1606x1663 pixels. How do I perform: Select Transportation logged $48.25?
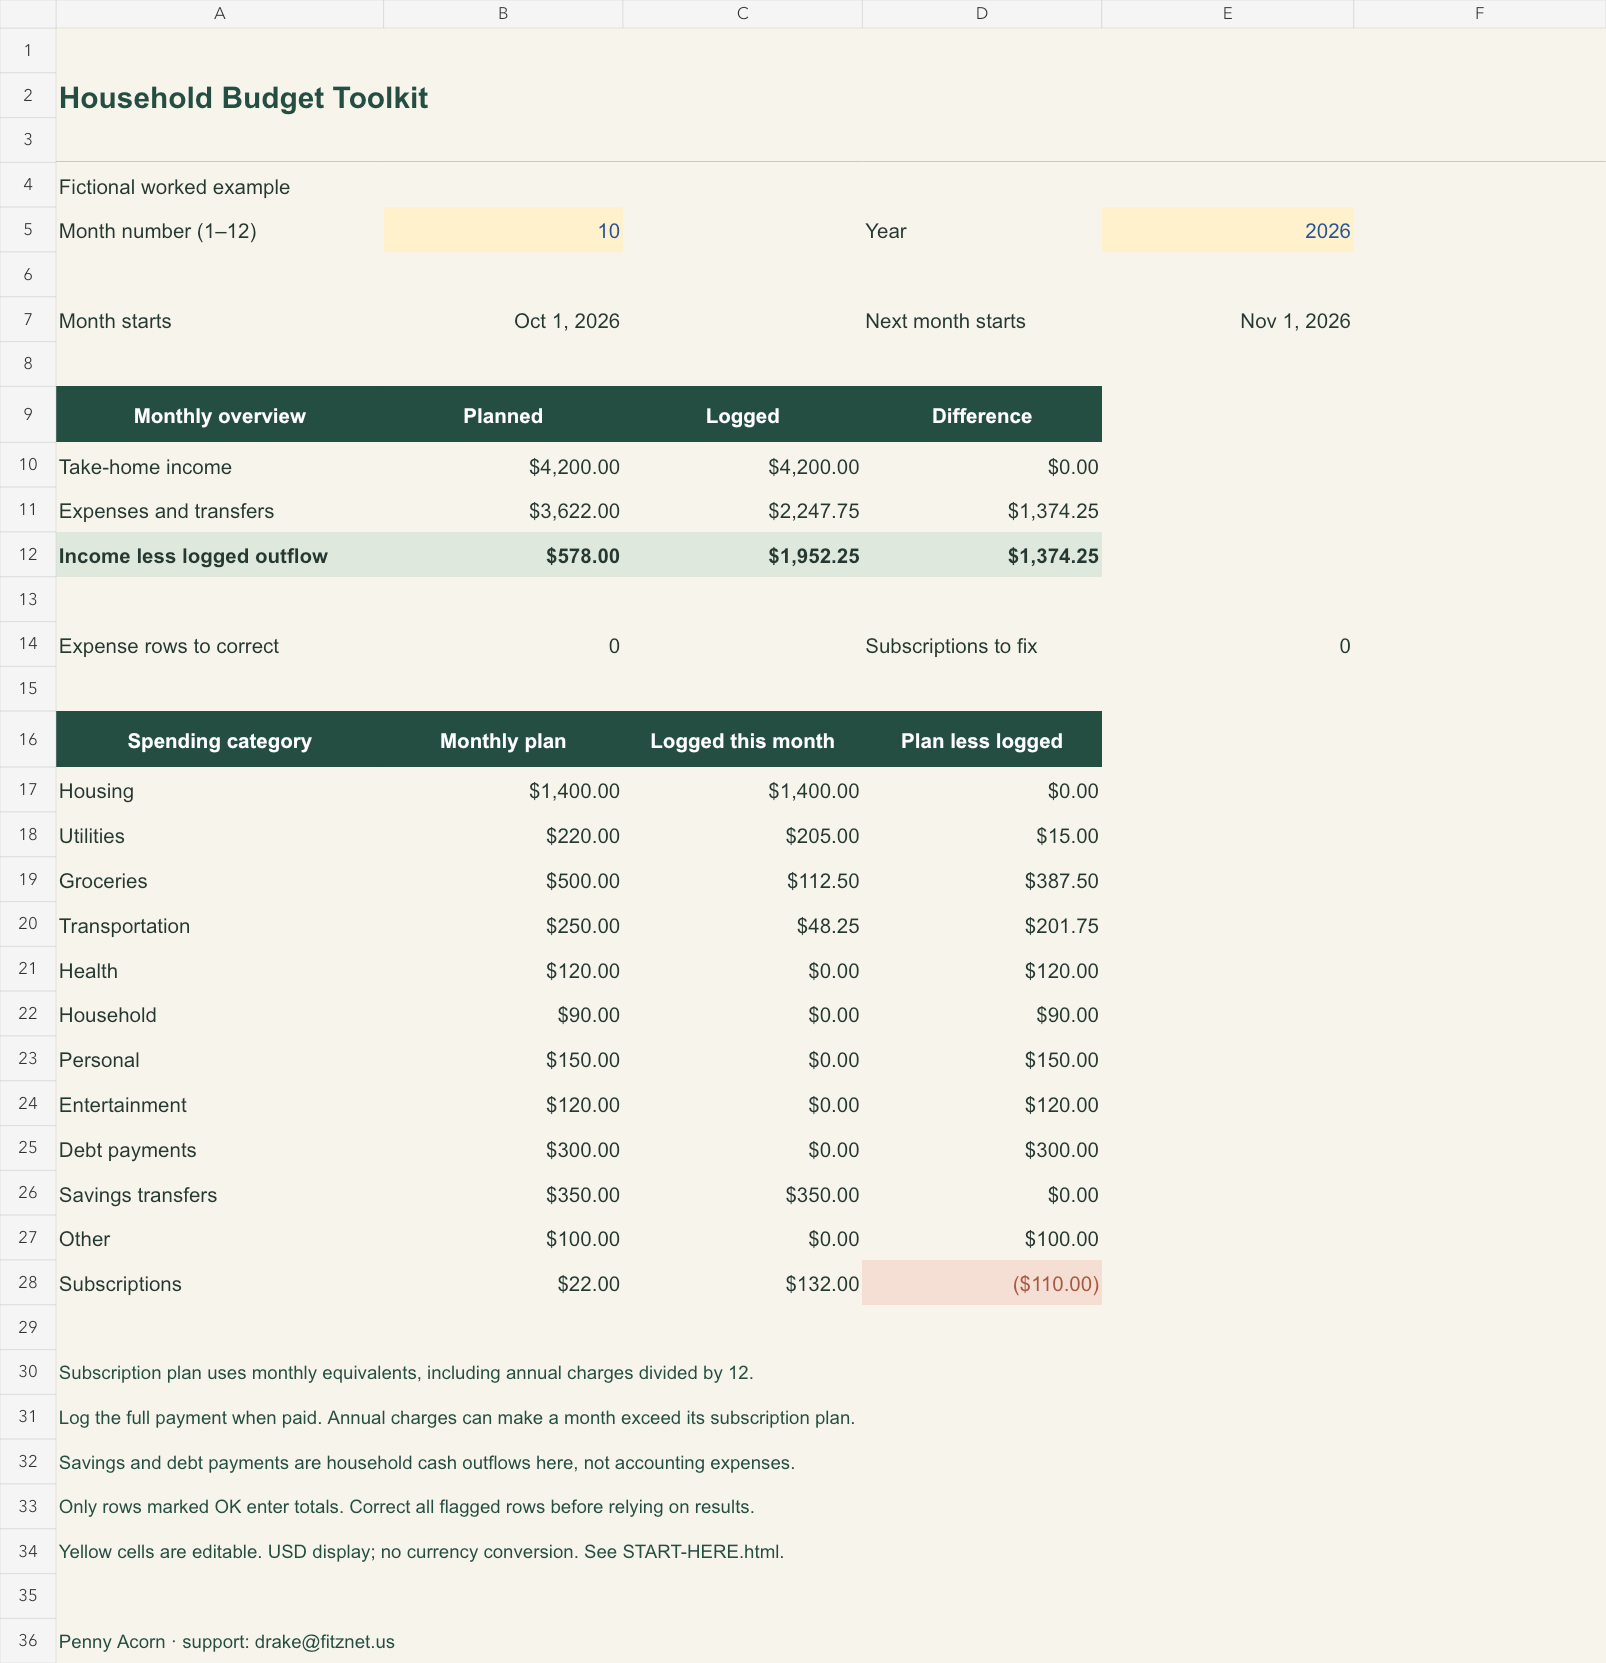click(743, 925)
